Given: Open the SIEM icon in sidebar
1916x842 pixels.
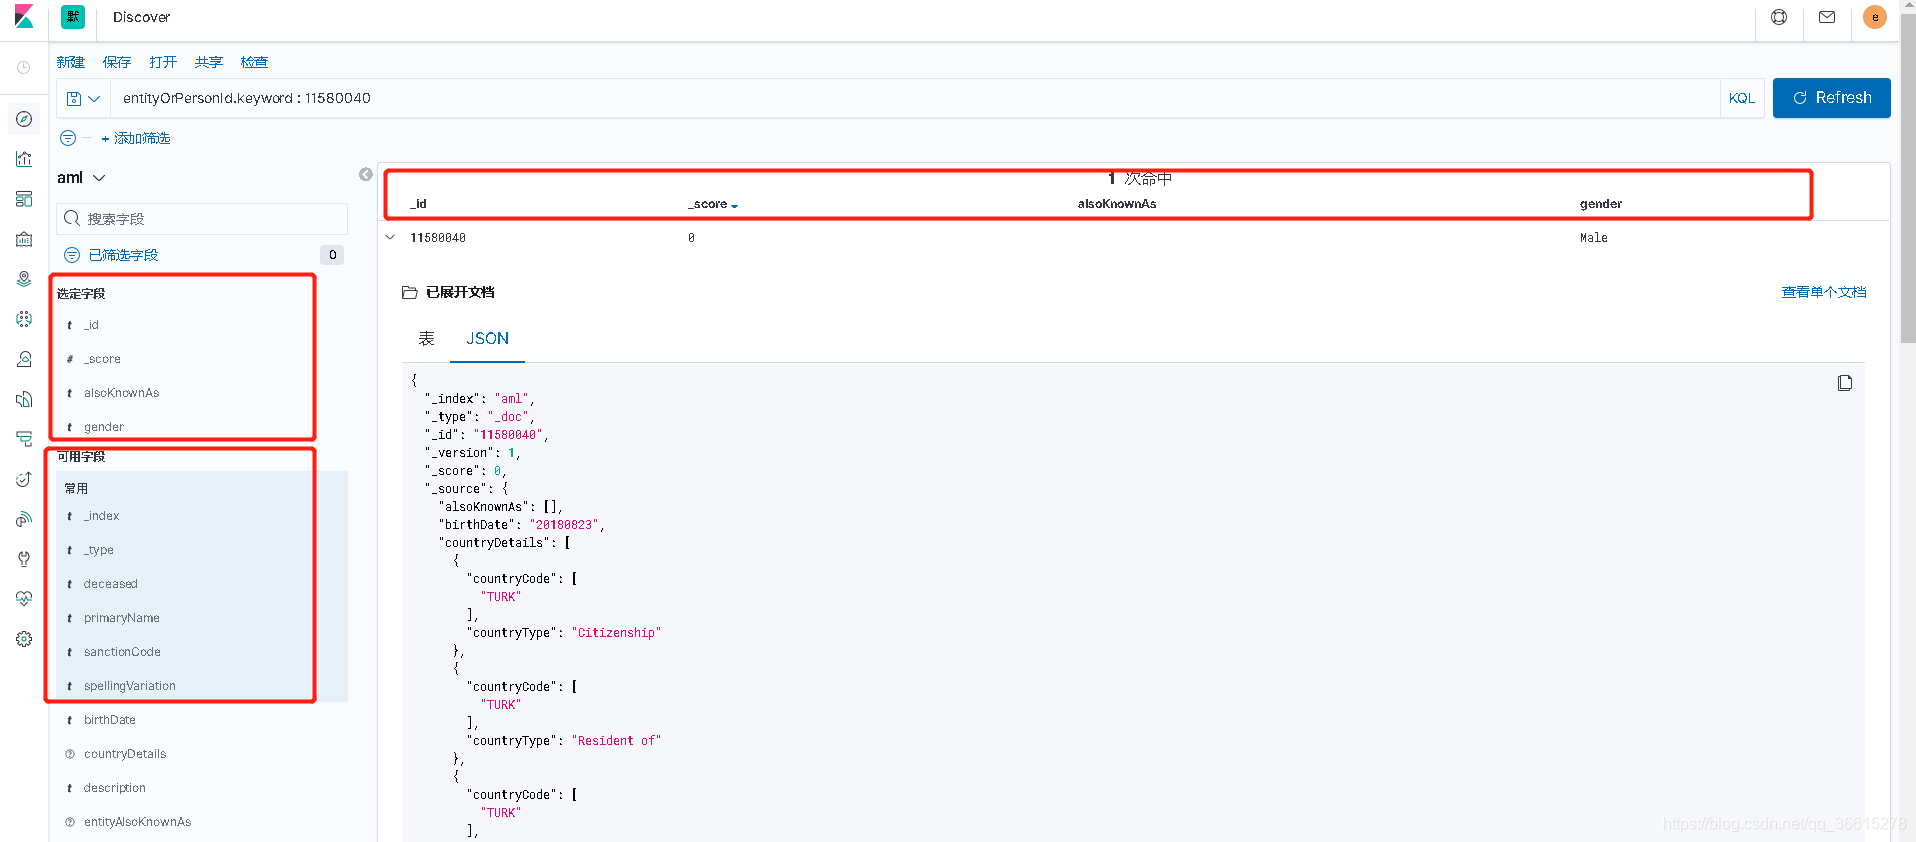Looking at the screenshot, I should [x=24, y=519].
